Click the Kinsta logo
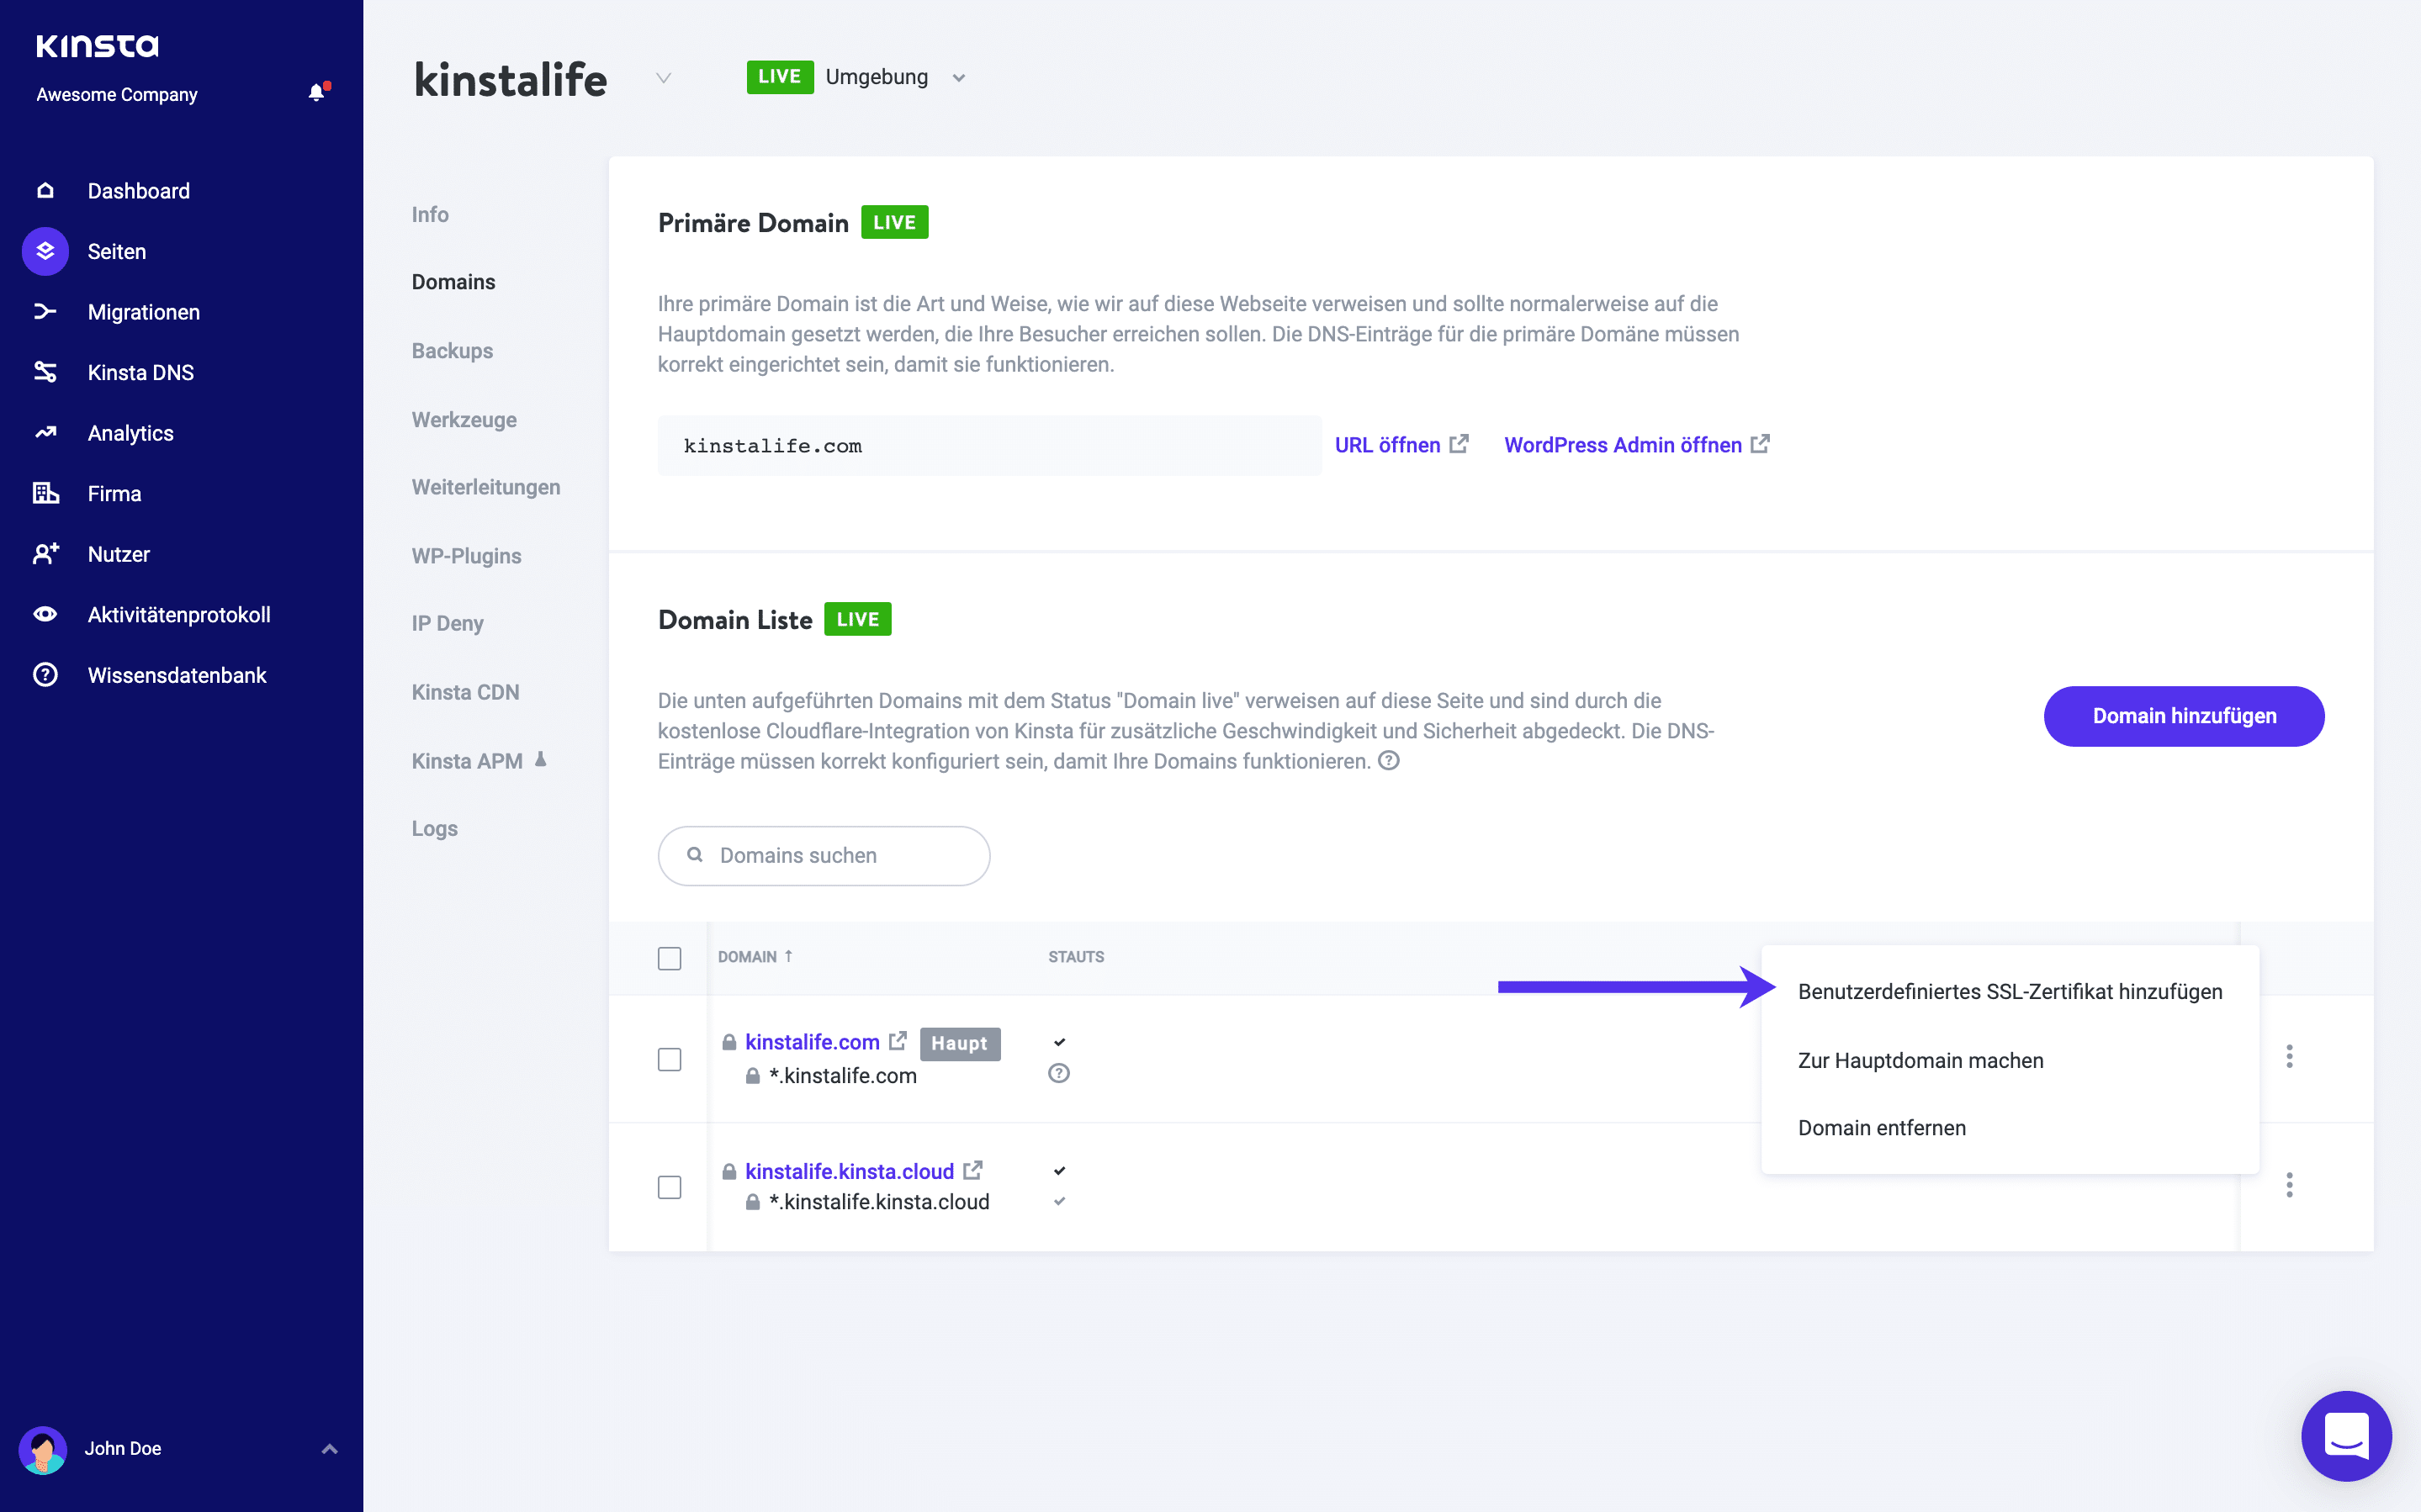 [x=97, y=45]
